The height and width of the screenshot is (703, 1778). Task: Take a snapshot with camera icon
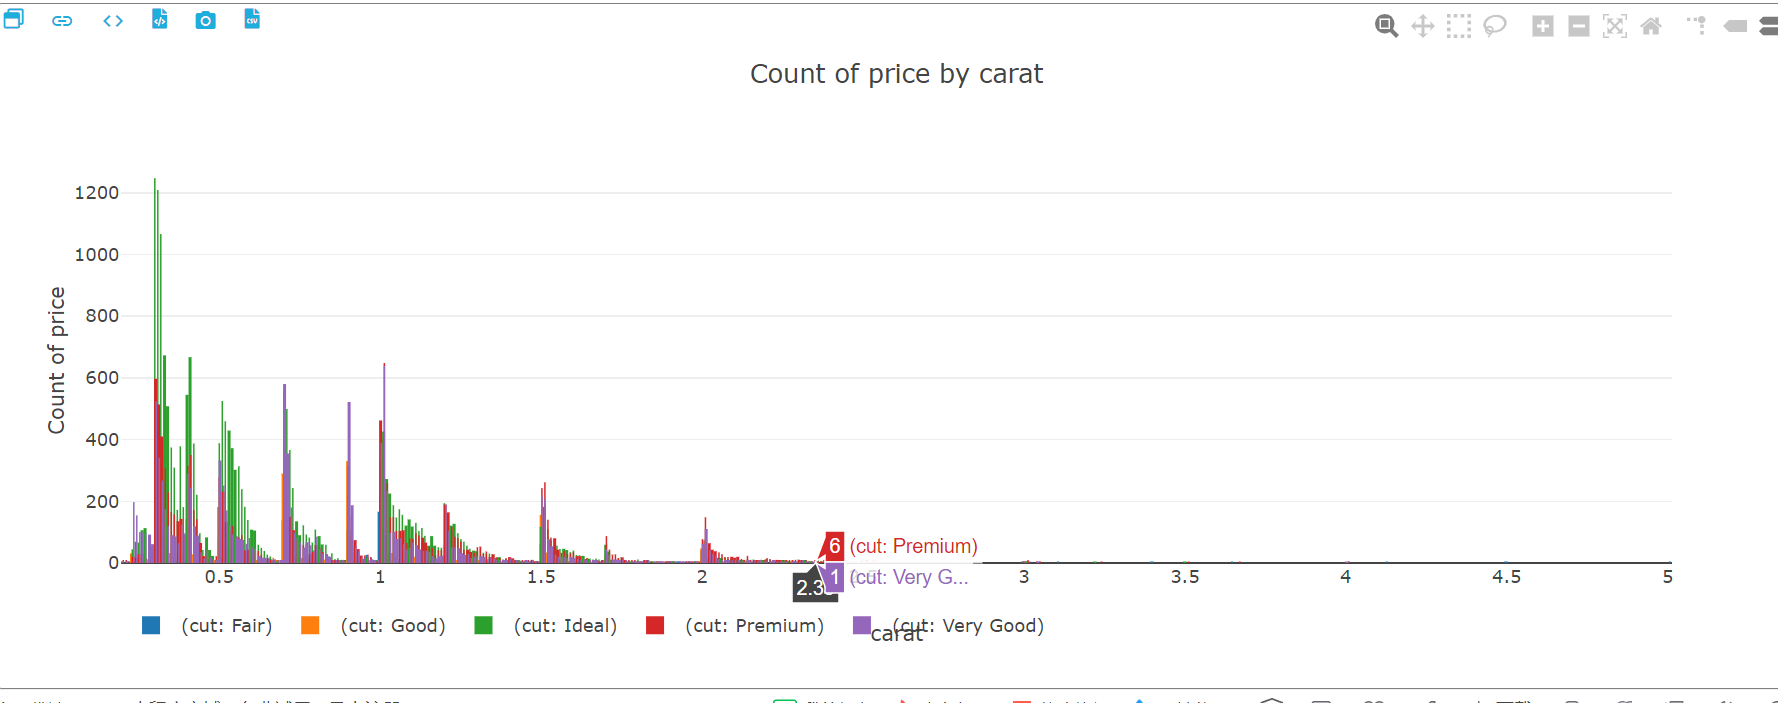(x=205, y=20)
